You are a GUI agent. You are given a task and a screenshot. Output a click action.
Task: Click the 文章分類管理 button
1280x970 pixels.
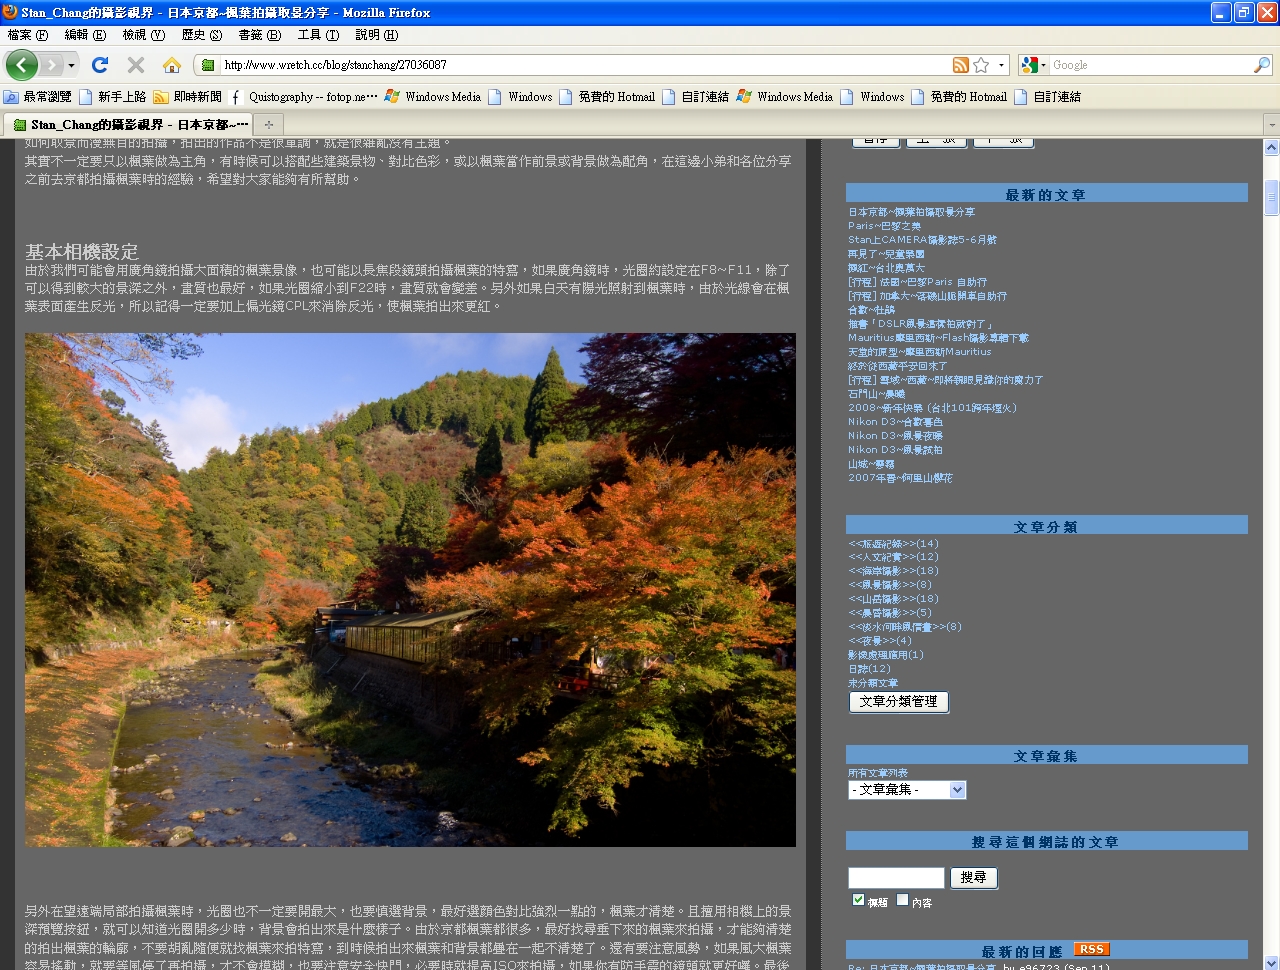pyautogui.click(x=898, y=702)
